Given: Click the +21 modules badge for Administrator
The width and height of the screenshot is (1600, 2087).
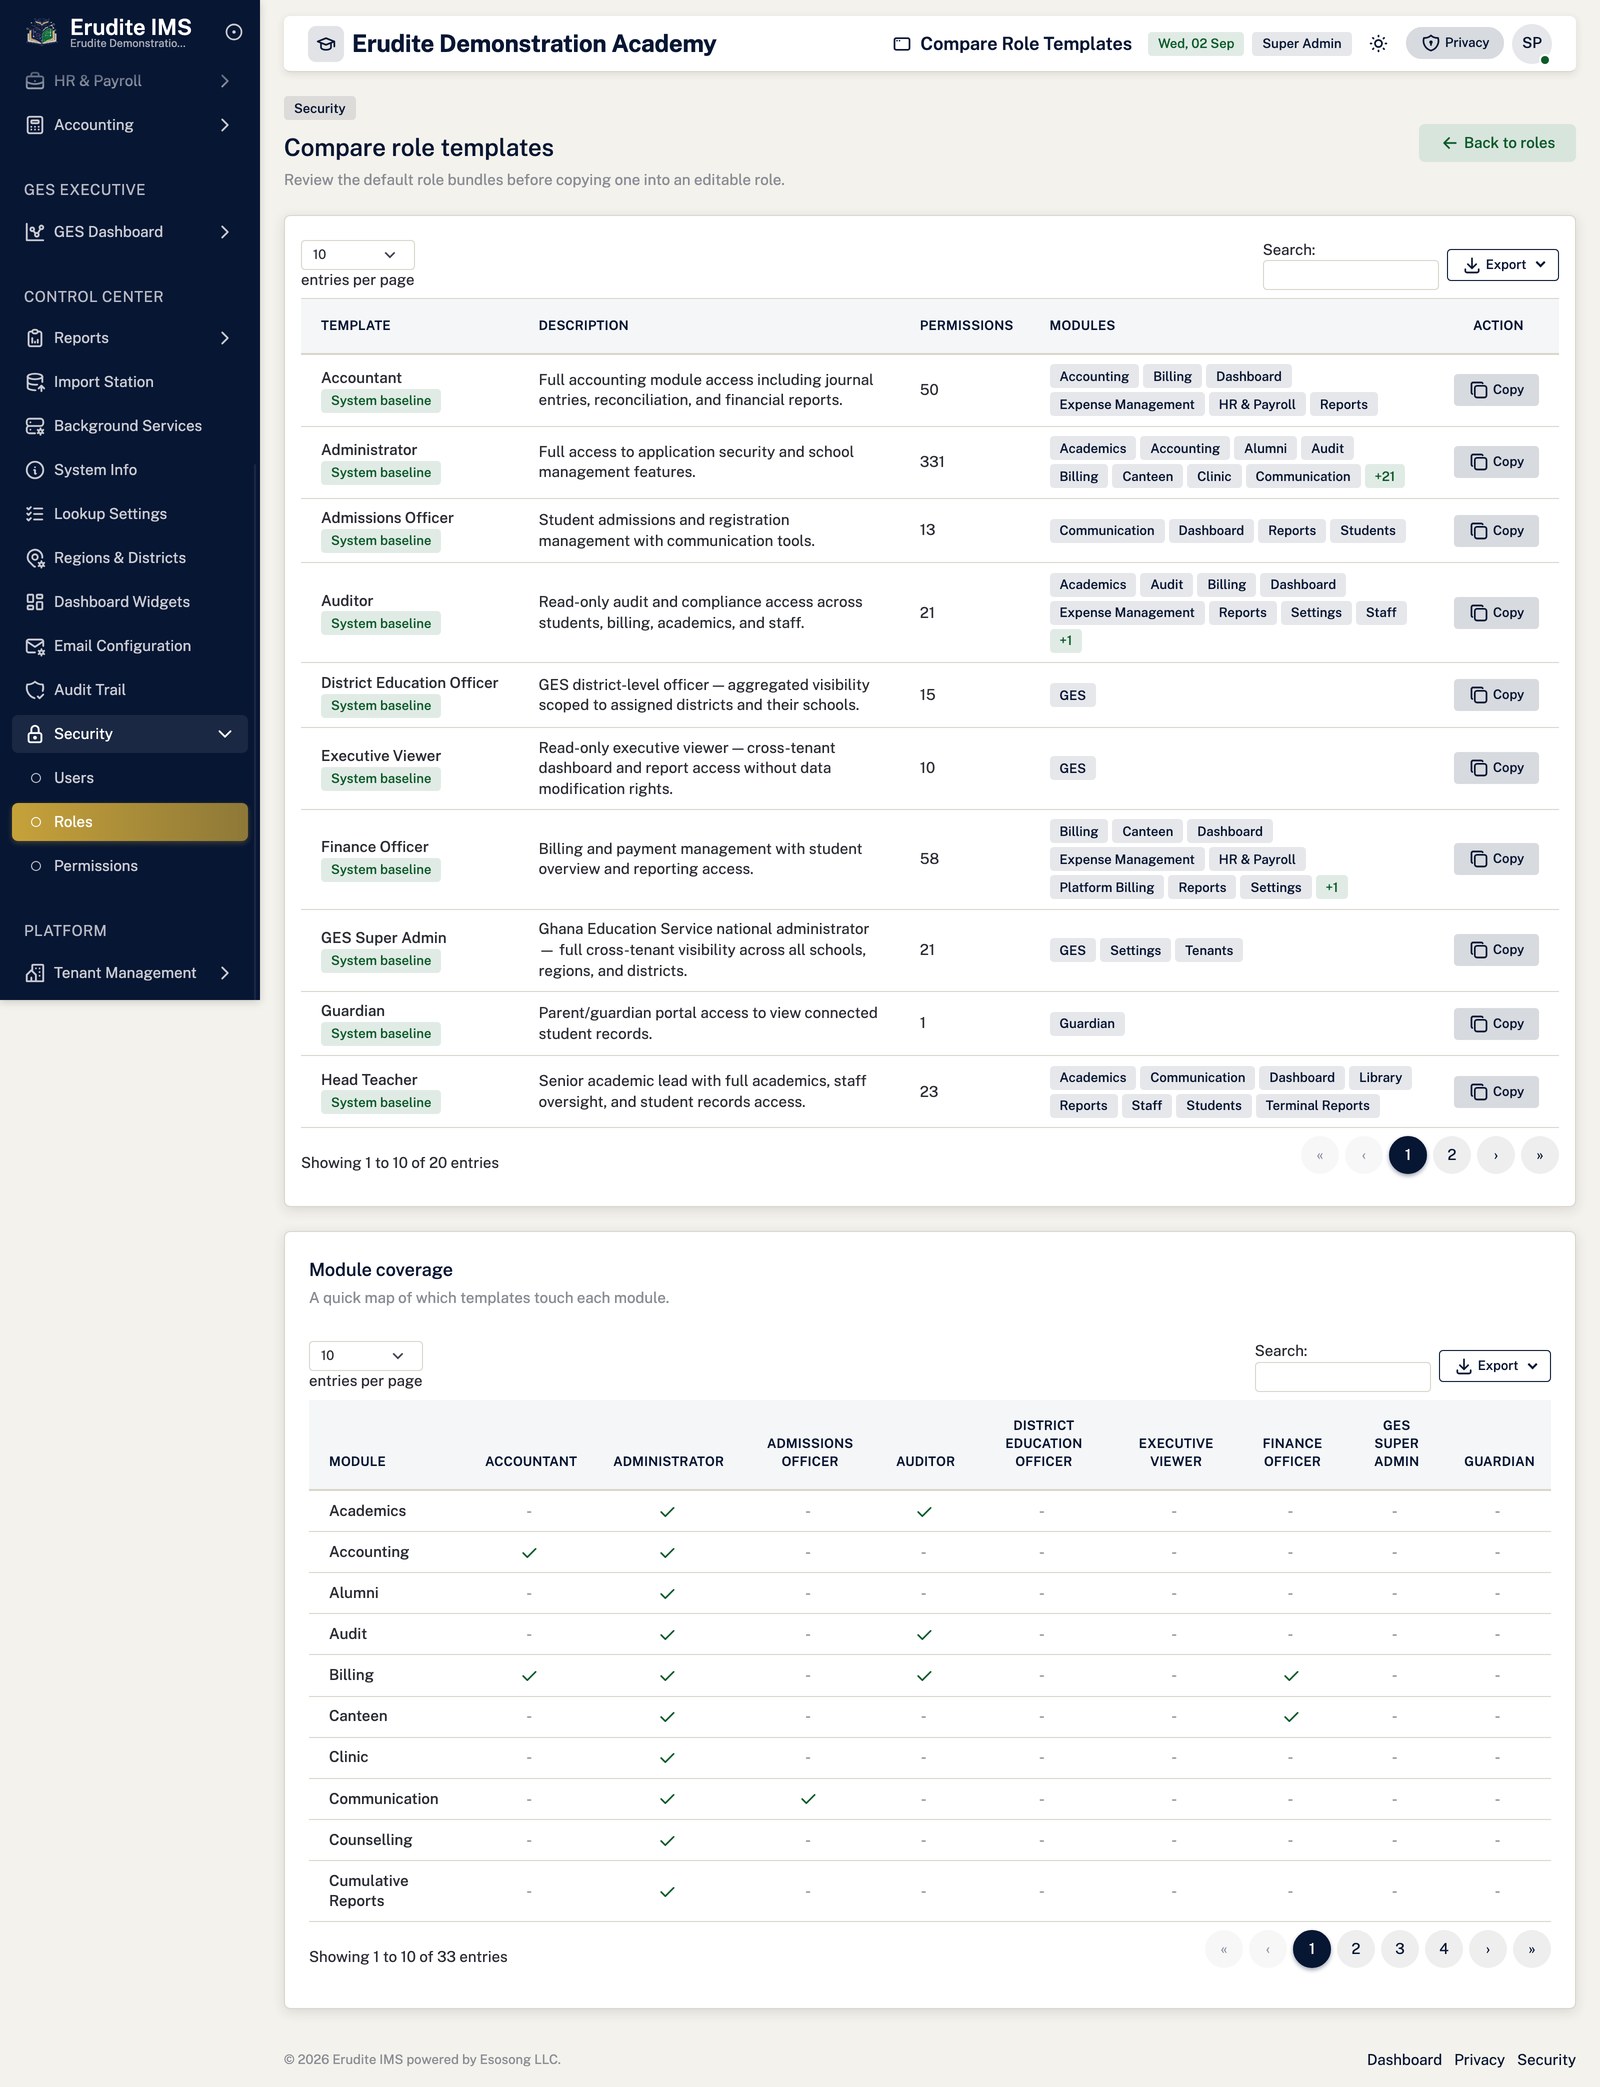Looking at the screenshot, I should coord(1384,477).
